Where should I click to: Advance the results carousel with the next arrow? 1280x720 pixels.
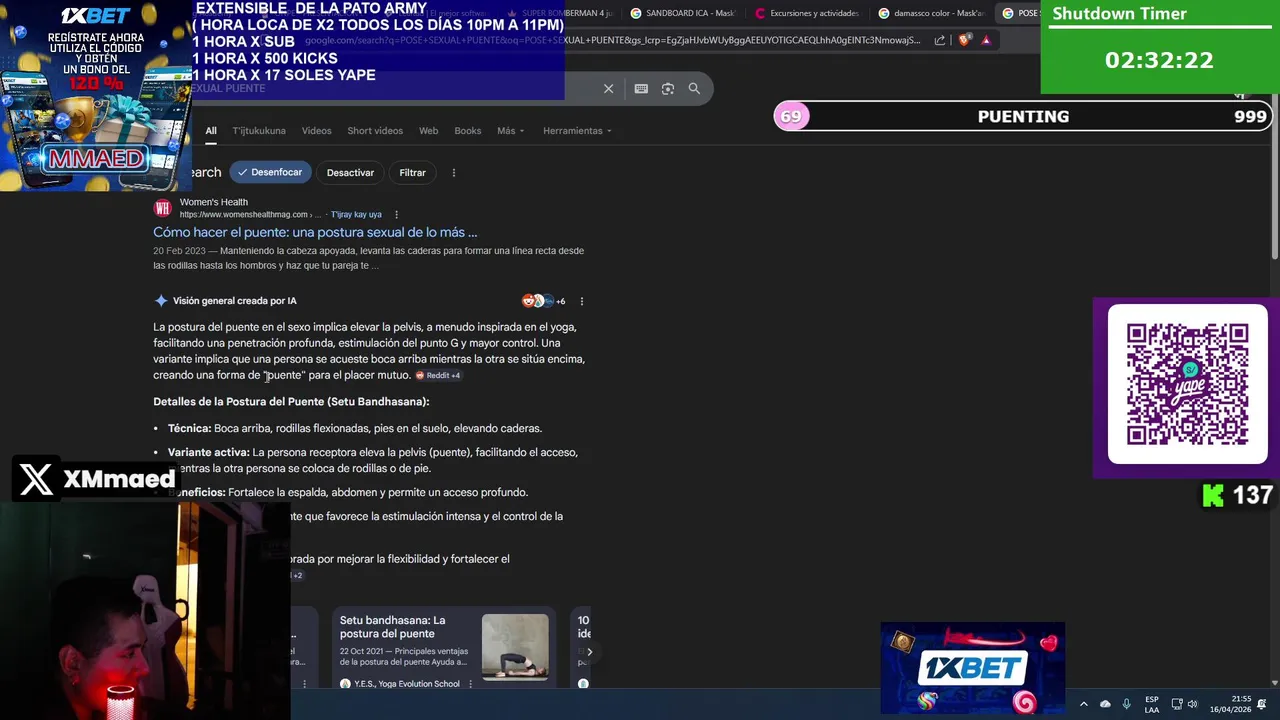(589, 652)
